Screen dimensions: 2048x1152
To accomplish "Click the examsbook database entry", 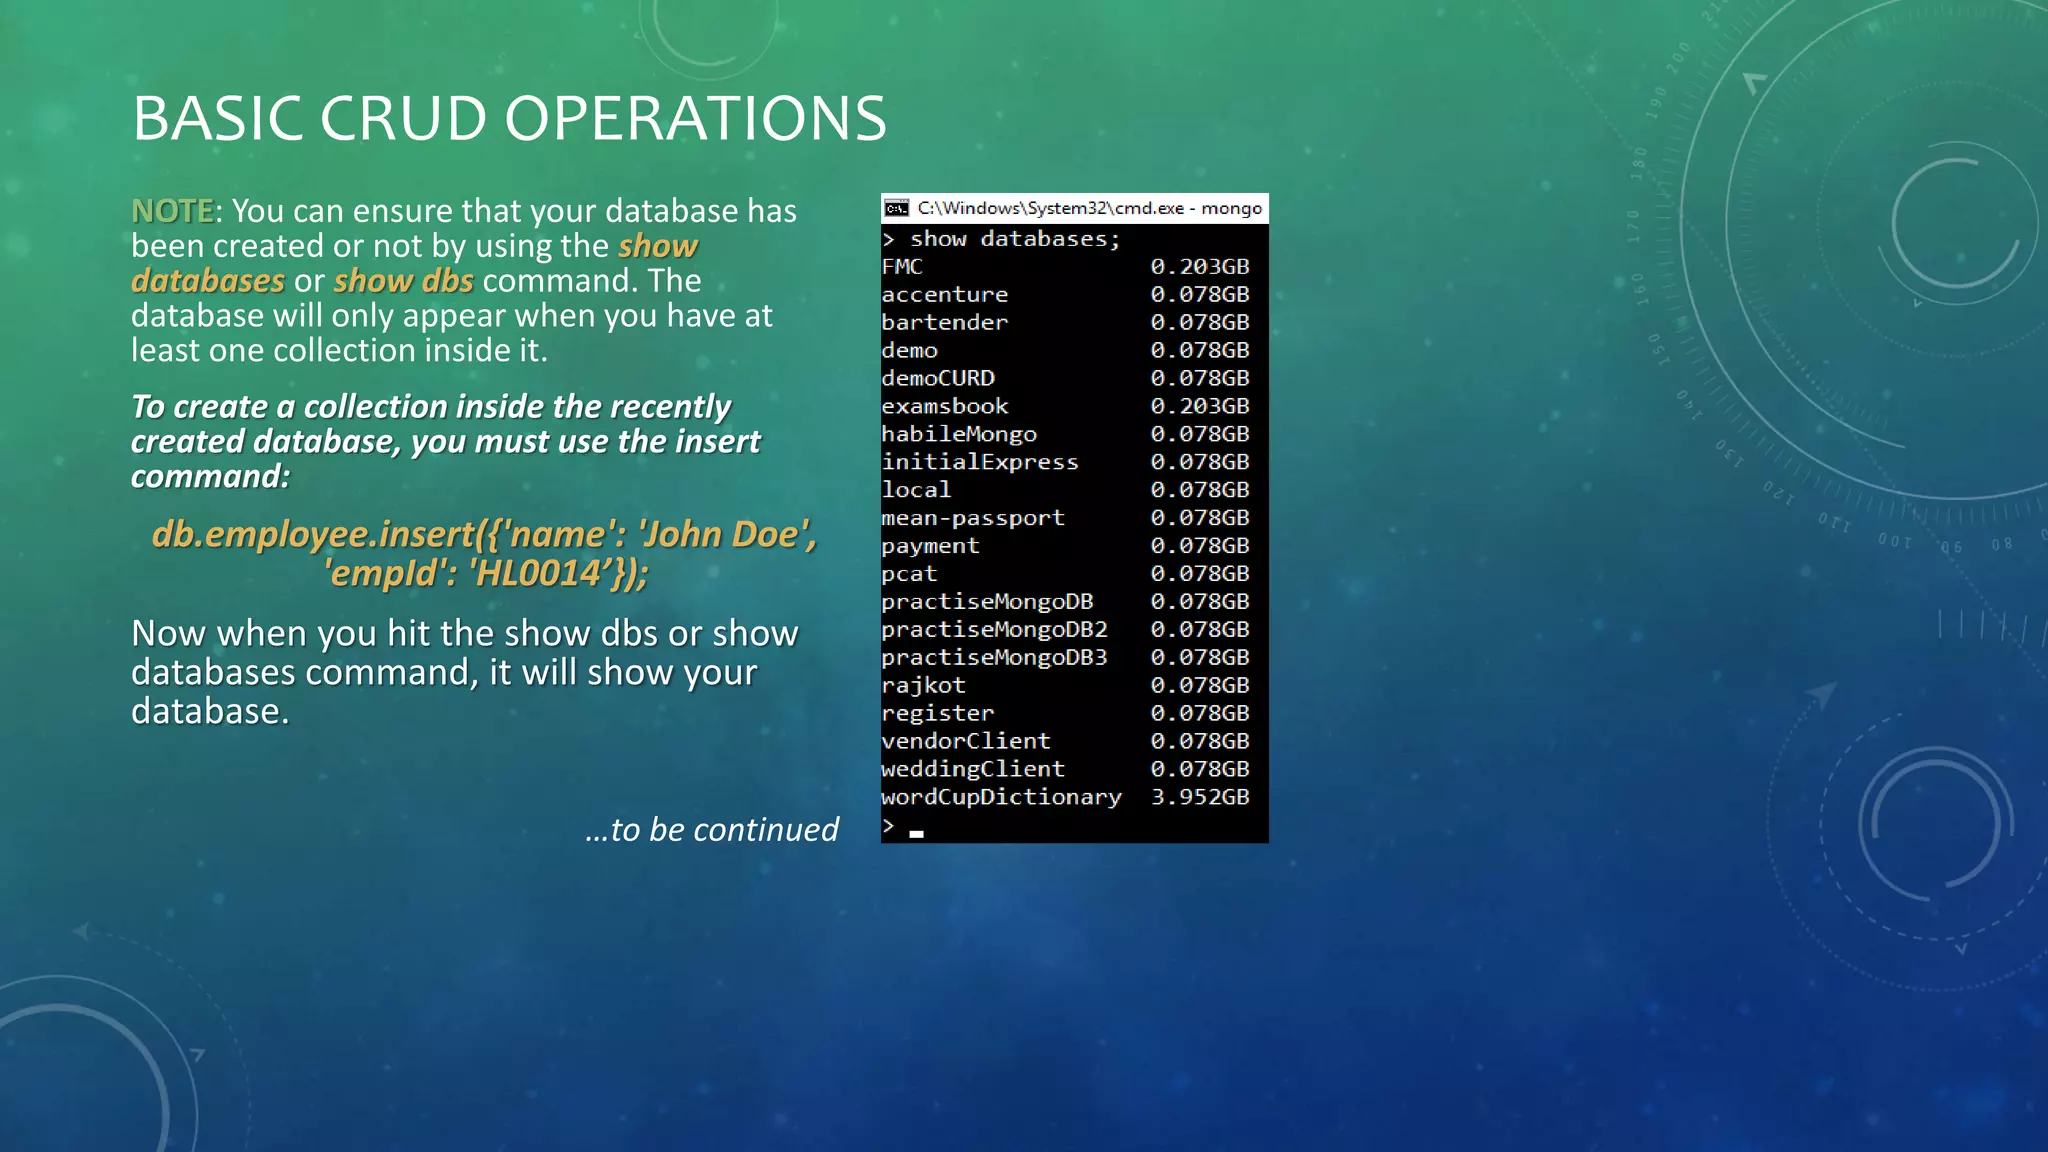I will pos(944,407).
